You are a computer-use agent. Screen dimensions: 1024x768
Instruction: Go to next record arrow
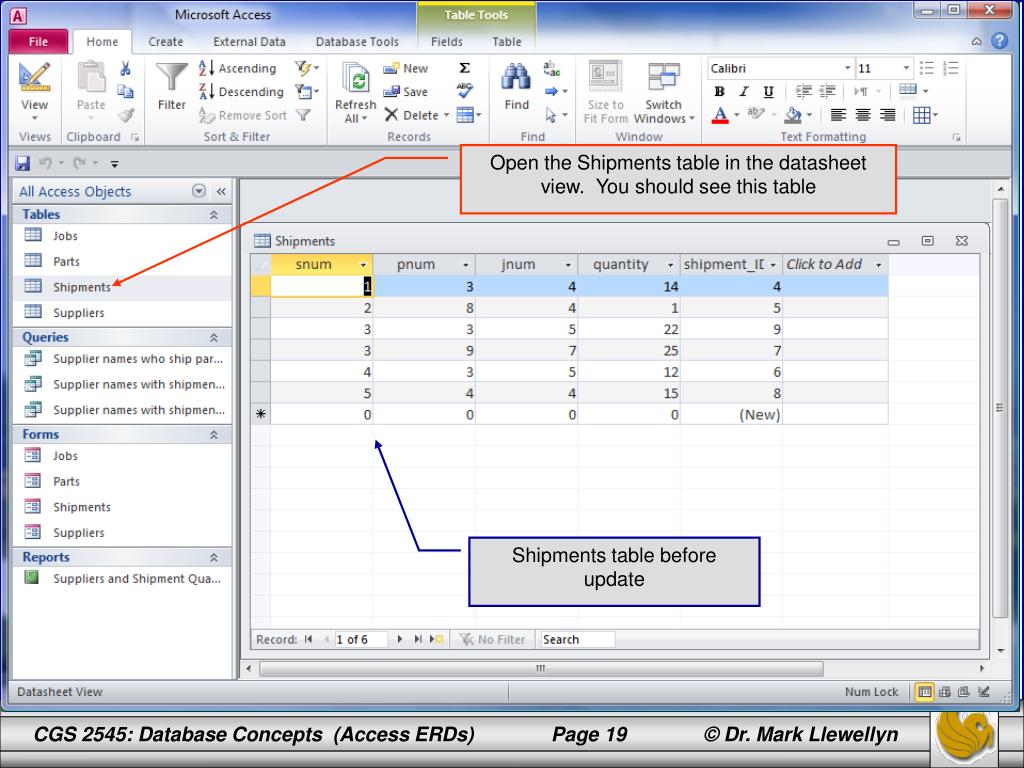[x=400, y=639]
